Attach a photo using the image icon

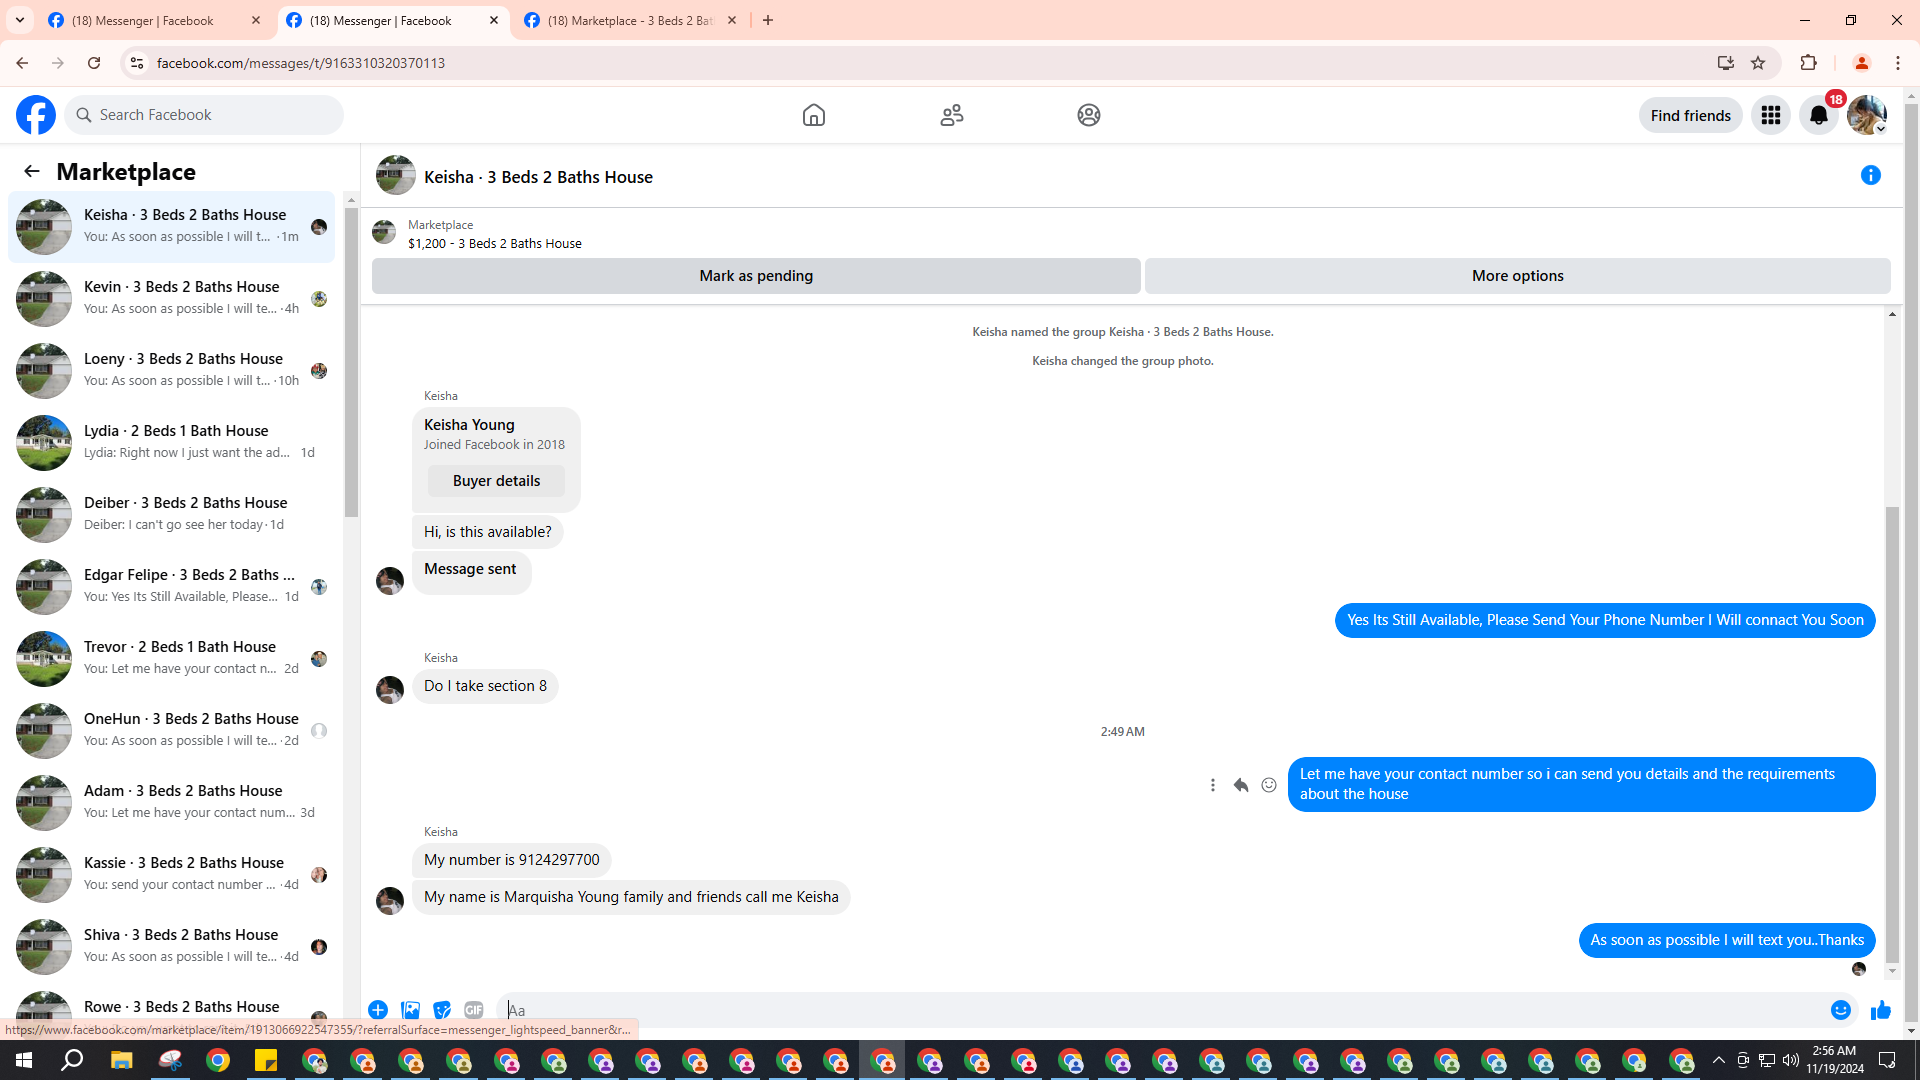coord(410,1010)
